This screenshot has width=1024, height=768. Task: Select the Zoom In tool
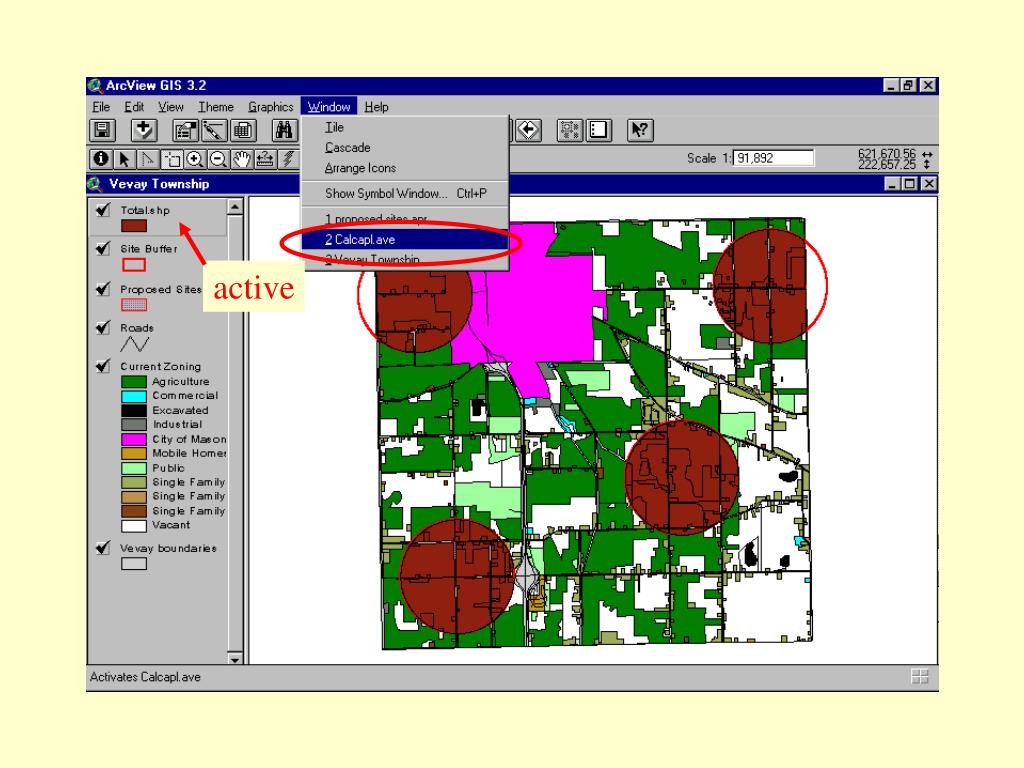point(195,159)
